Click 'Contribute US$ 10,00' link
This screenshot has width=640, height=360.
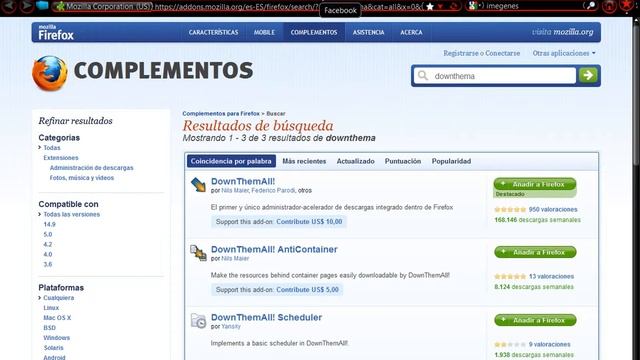point(309,222)
